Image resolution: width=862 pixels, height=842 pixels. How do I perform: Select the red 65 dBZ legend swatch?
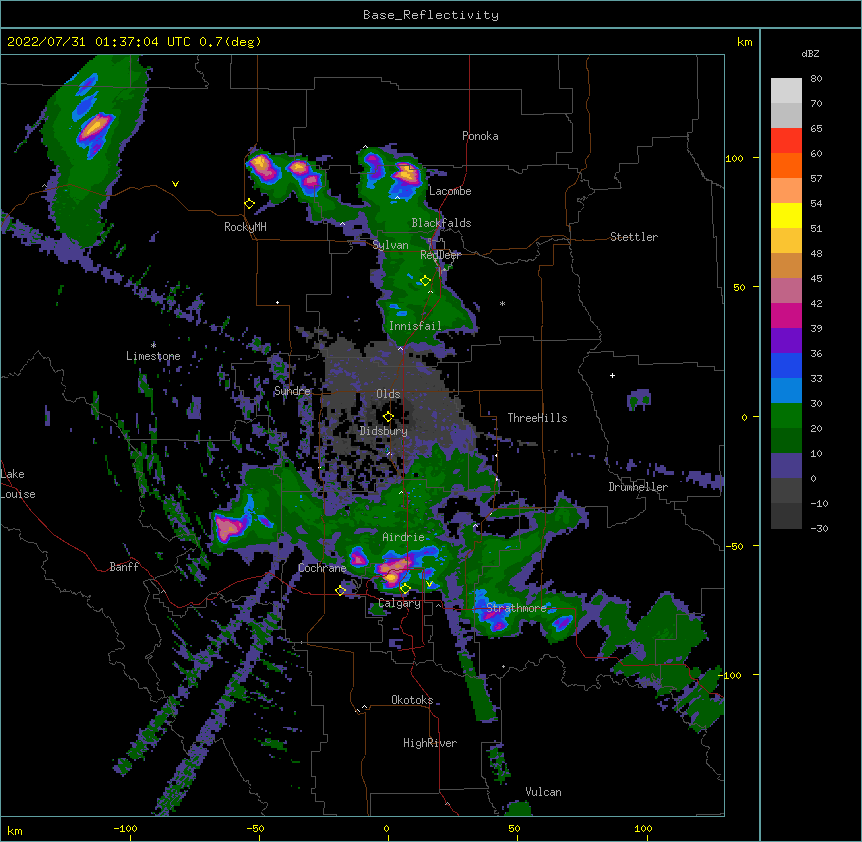(x=786, y=141)
